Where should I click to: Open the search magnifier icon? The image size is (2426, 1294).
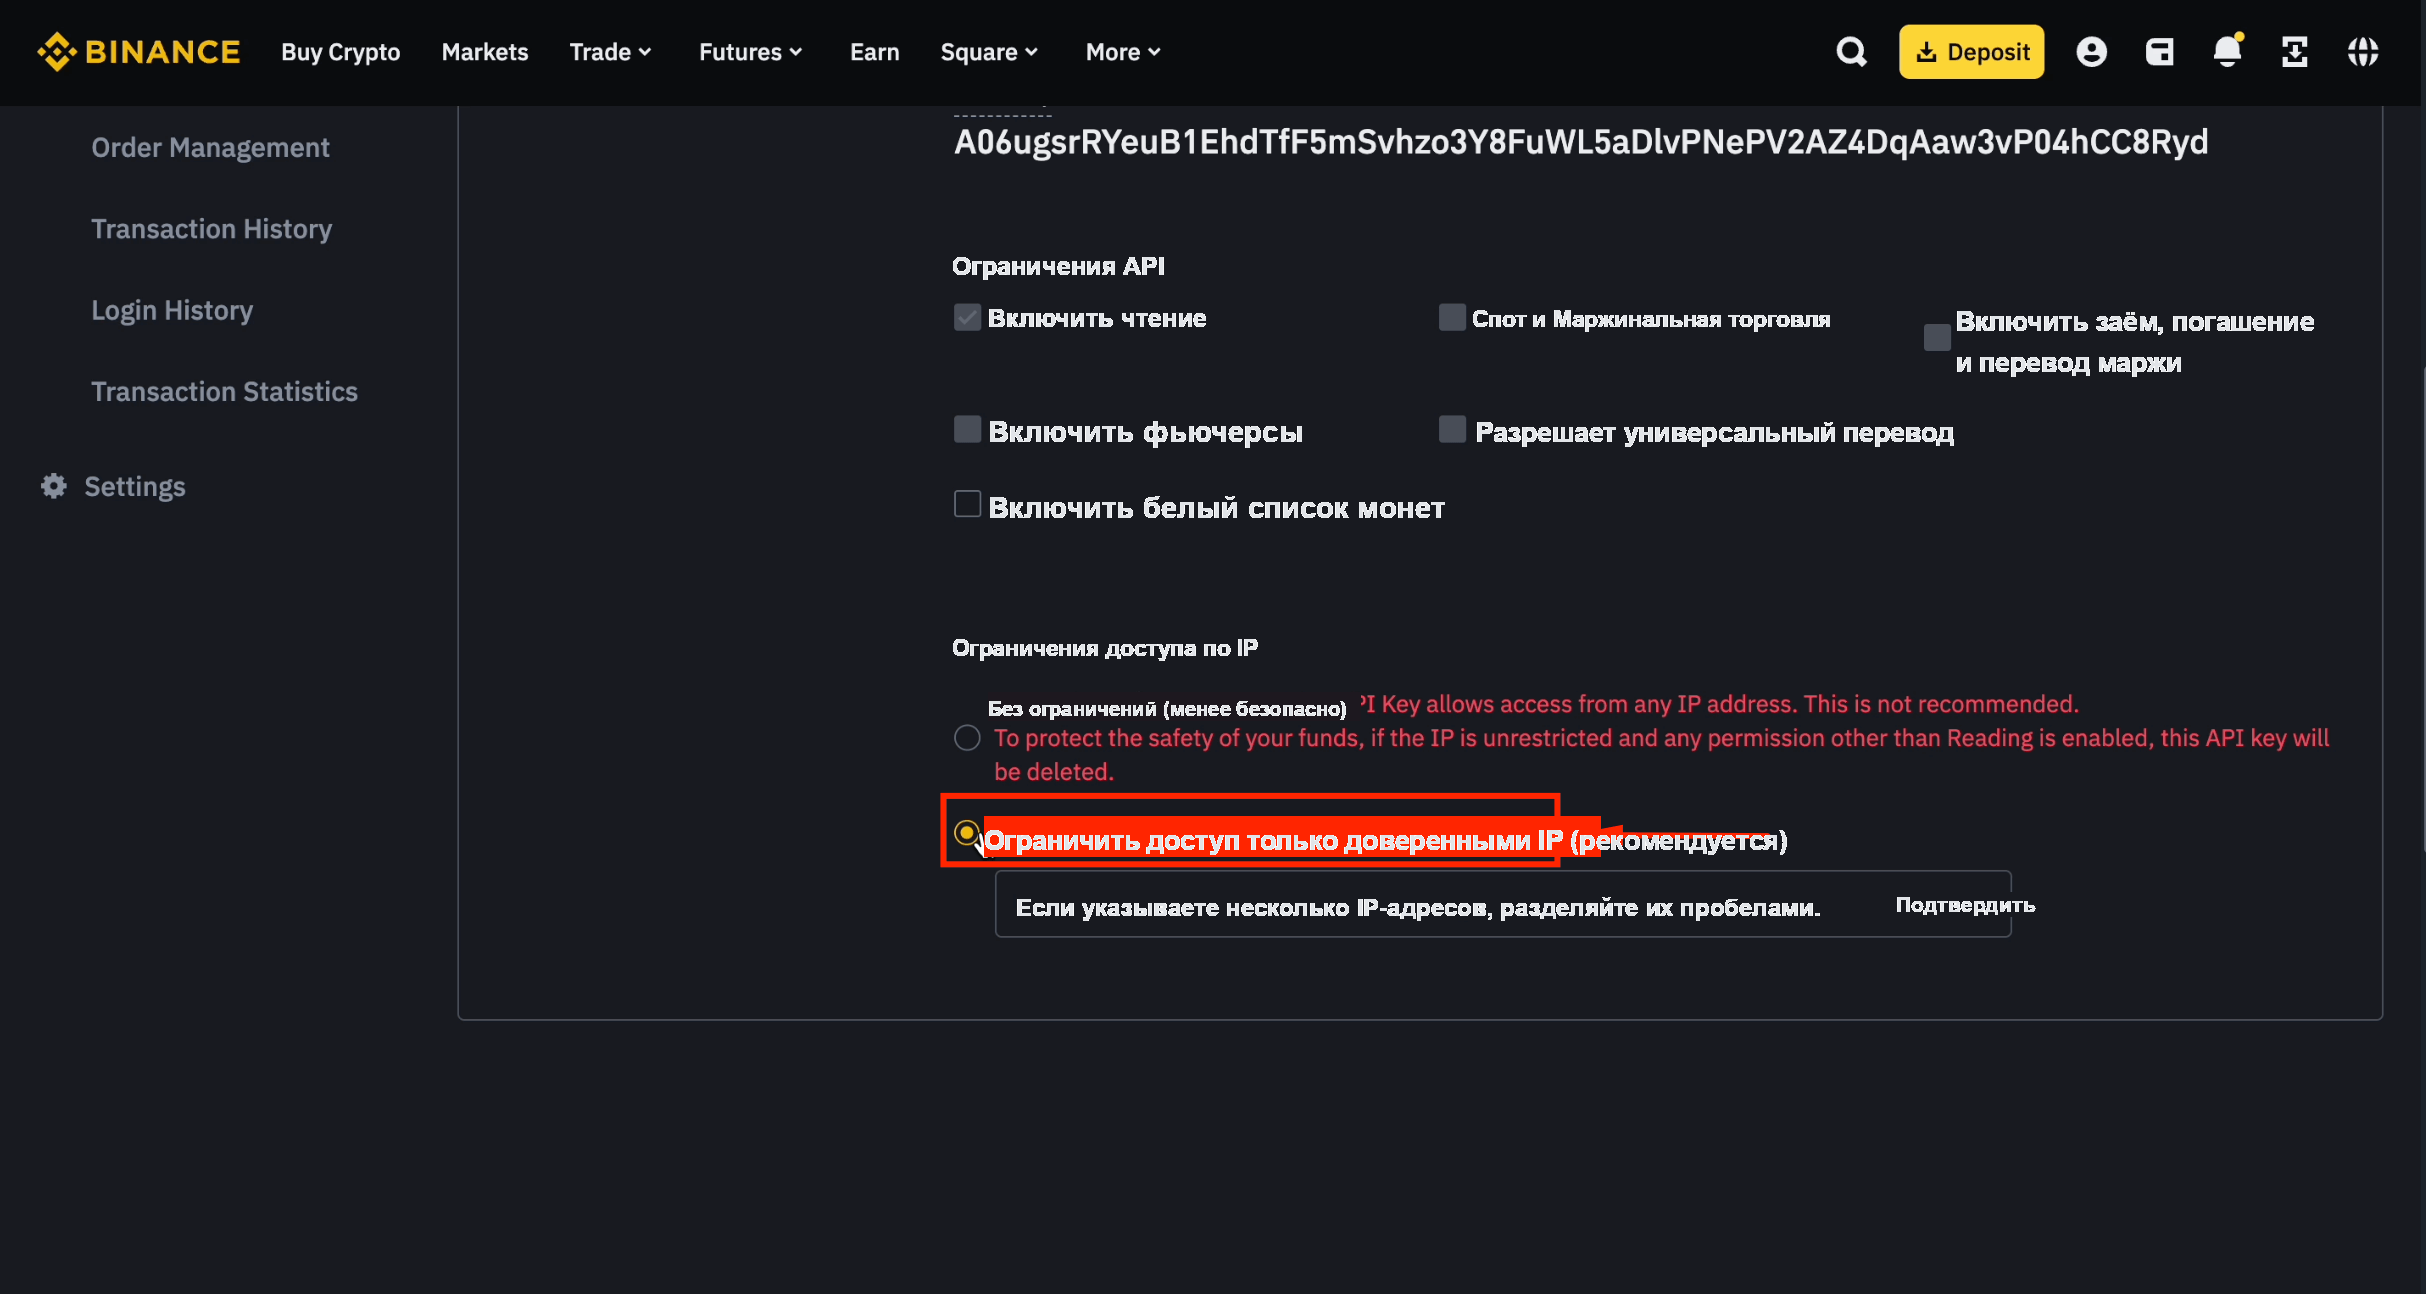point(1851,52)
